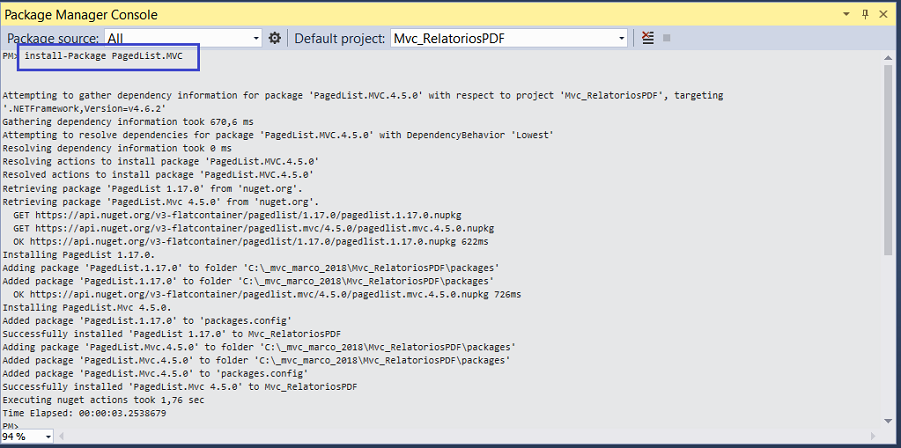901x448 pixels.
Task: Click "Retrieving package 'PagedList 1.17.0'" line
Action: (x=152, y=188)
